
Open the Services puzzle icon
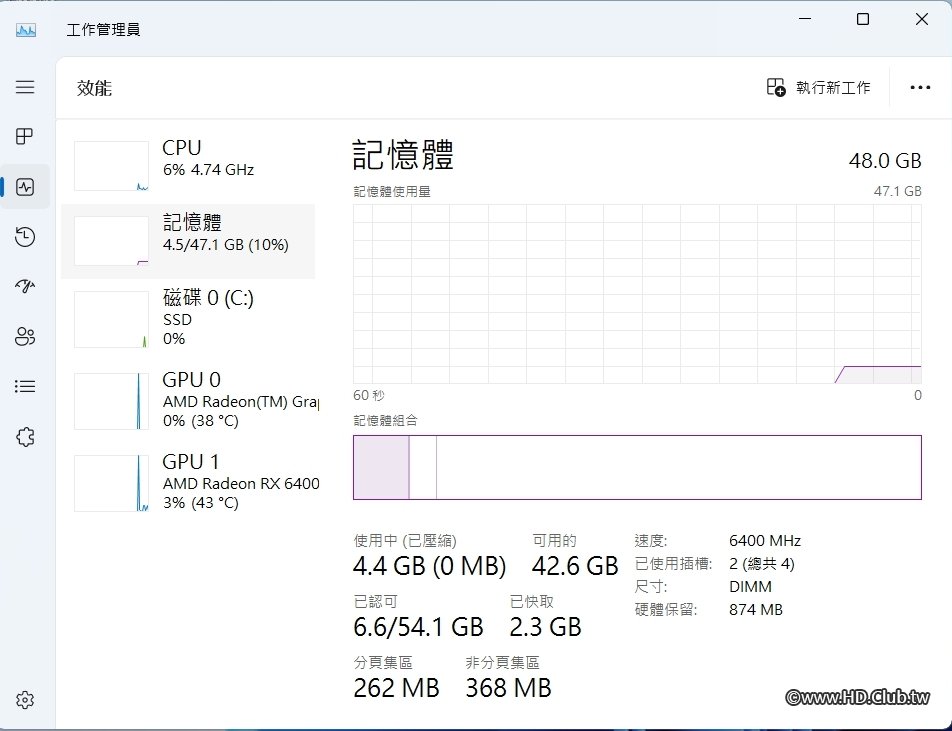tap(25, 436)
